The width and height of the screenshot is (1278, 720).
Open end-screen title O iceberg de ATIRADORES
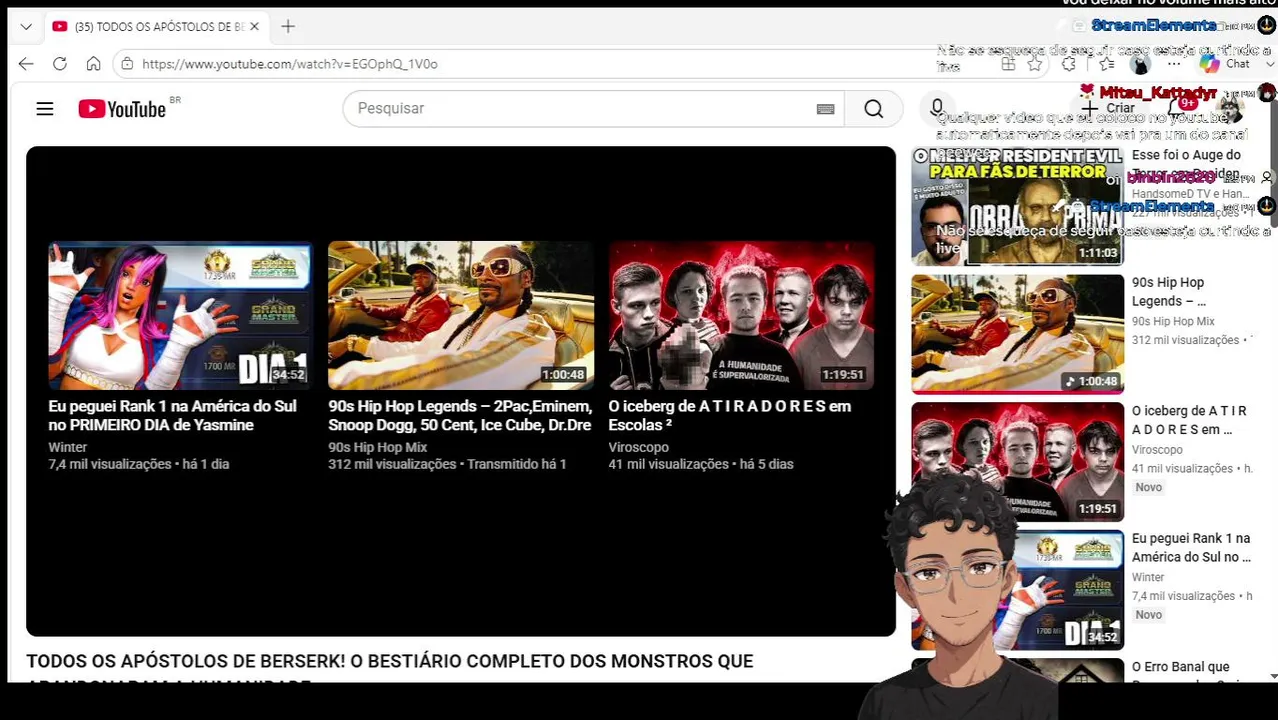pyautogui.click(x=729, y=415)
